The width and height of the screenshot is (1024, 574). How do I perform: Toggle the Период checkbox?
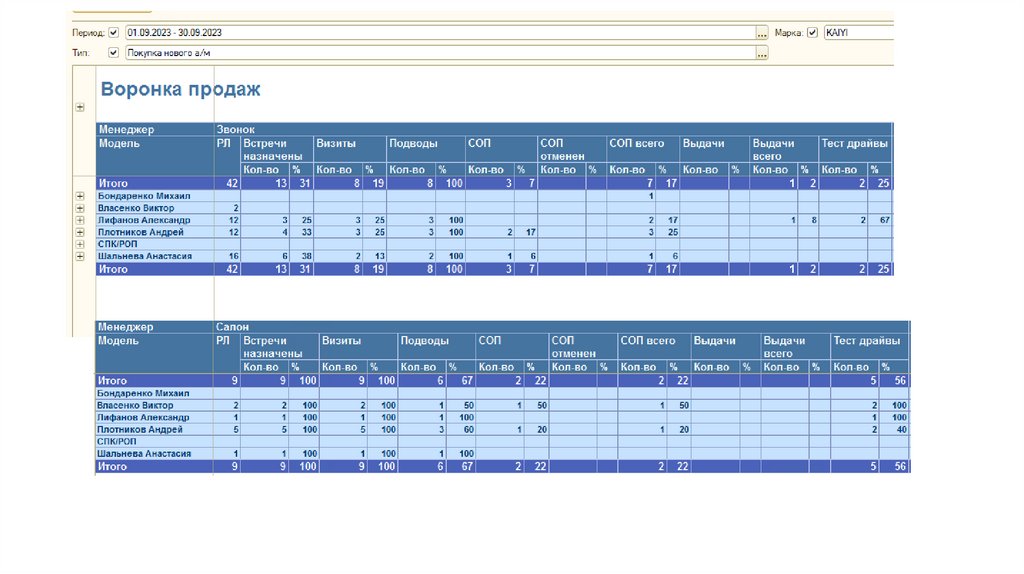(113, 33)
